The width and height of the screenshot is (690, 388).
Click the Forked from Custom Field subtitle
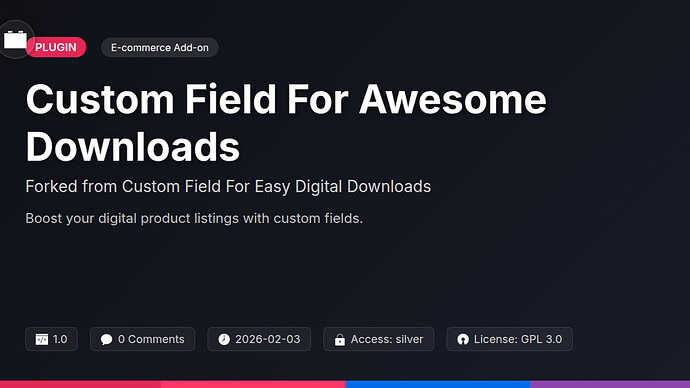pyautogui.click(x=228, y=187)
